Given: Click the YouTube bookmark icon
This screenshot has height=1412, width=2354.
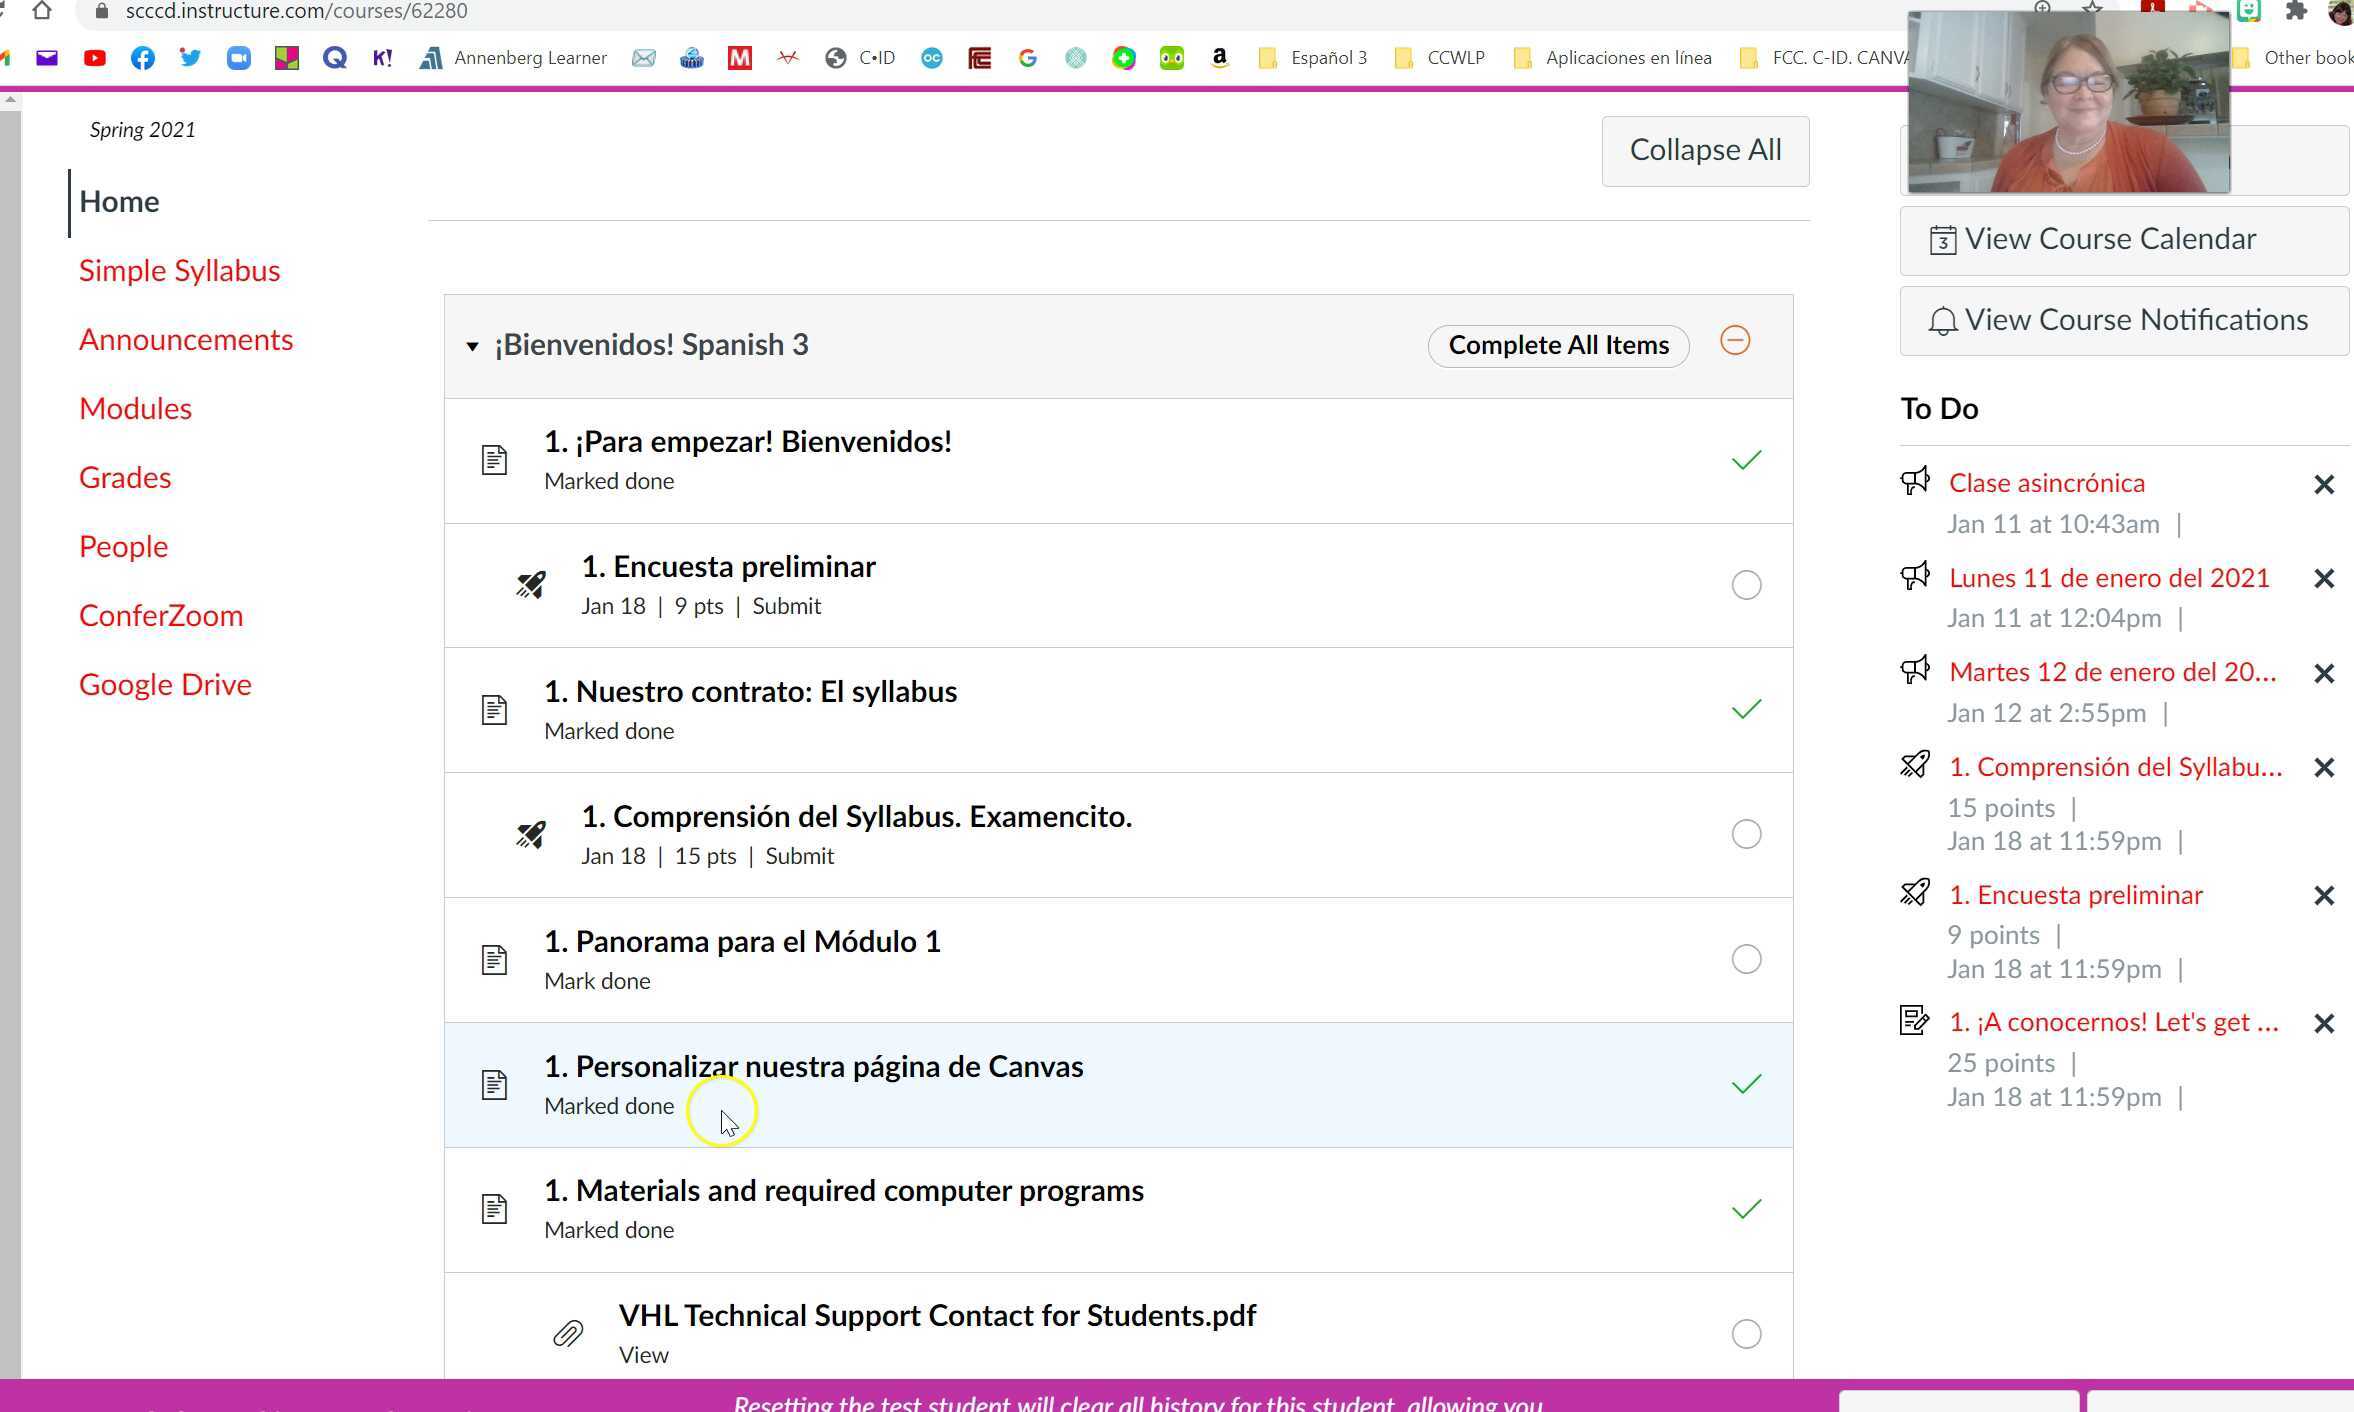Looking at the screenshot, I should 95,58.
